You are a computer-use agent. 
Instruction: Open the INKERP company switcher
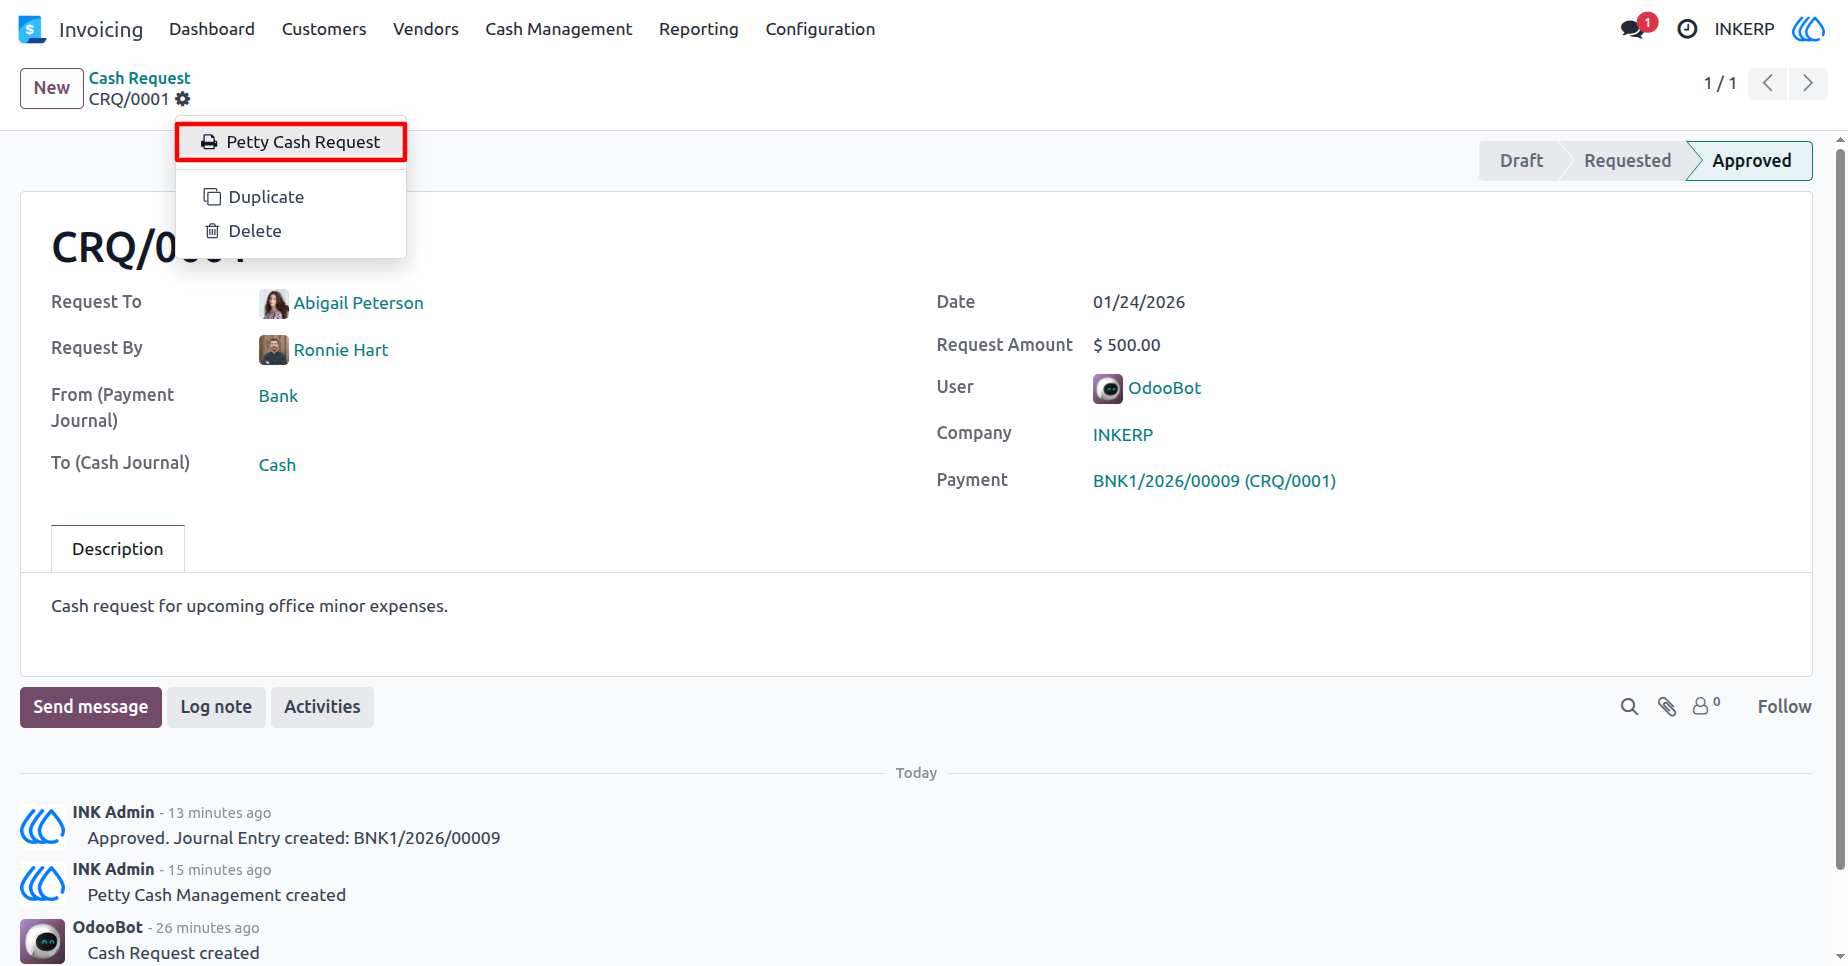tap(1744, 29)
